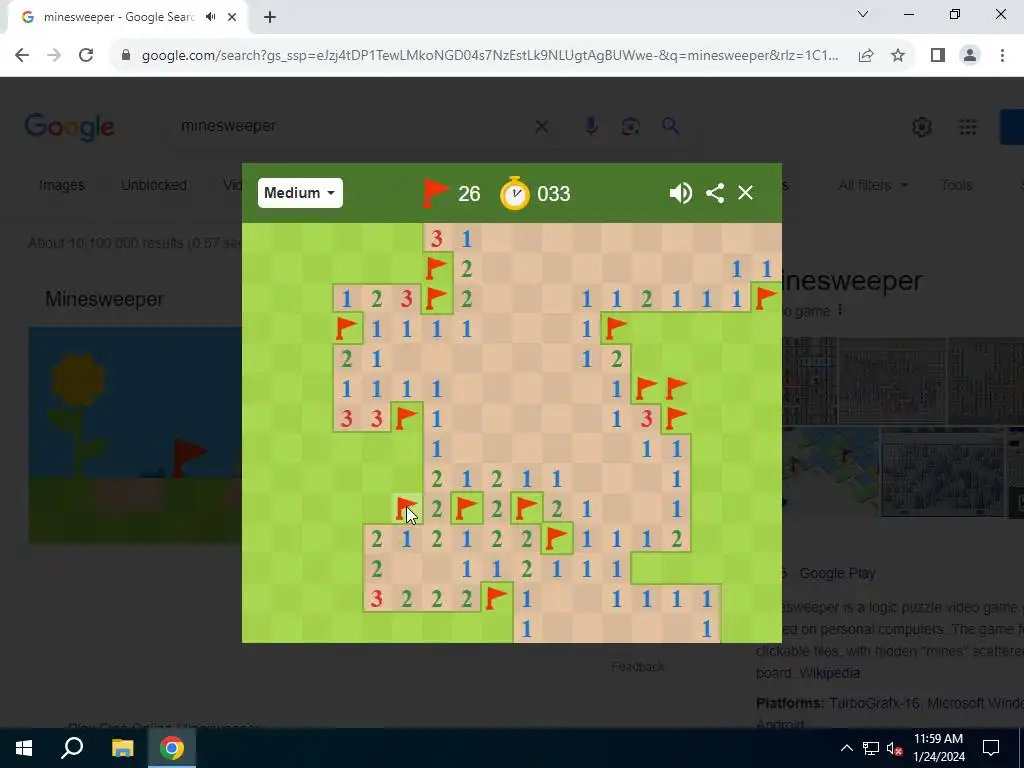Click the address bar URL
Viewport: 1024px width, 768px height.
pyautogui.click(x=490, y=56)
